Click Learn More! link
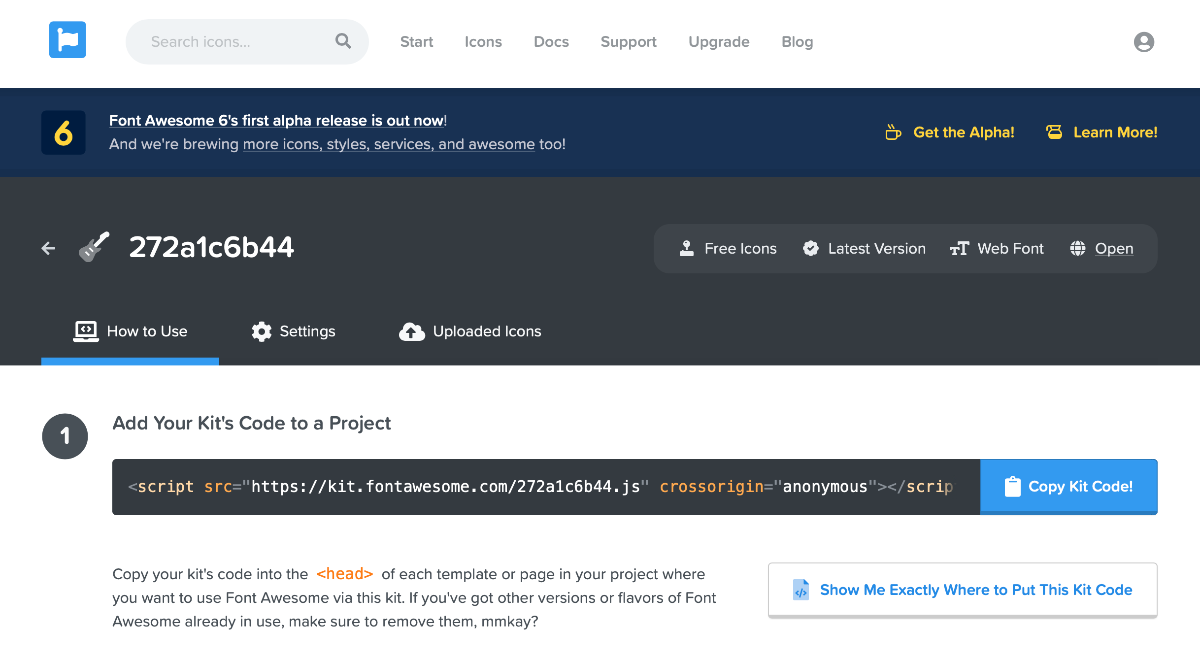Viewport: 1200px width, 659px height. click(1102, 132)
